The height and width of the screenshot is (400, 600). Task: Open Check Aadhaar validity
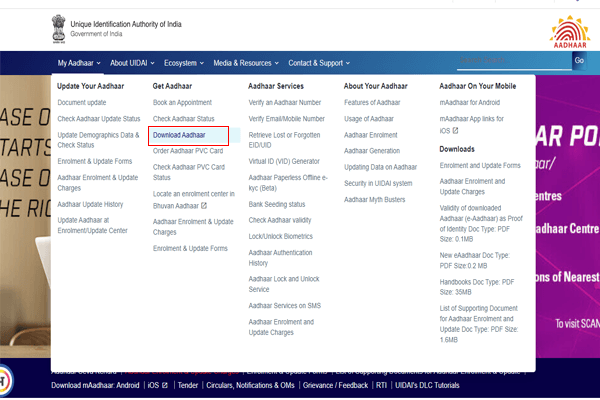tap(280, 220)
